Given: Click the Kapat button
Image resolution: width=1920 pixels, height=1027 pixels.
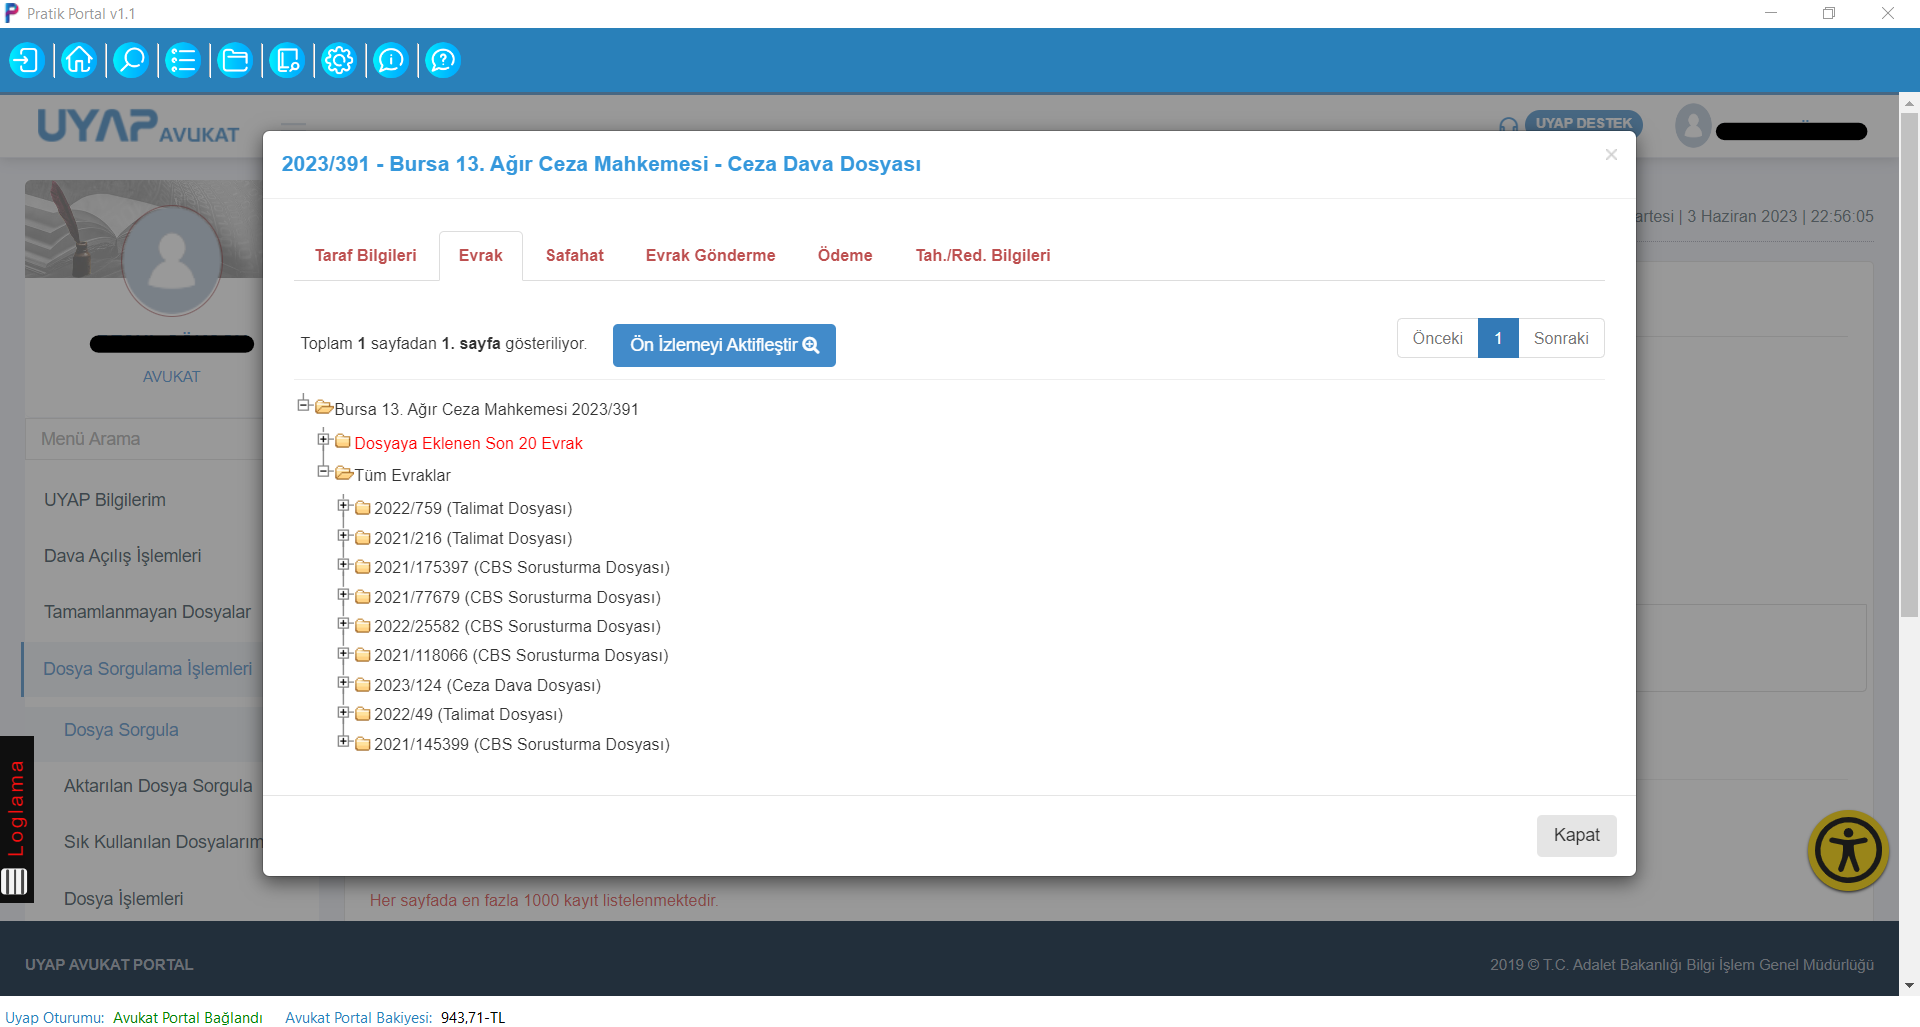Looking at the screenshot, I should (x=1576, y=835).
